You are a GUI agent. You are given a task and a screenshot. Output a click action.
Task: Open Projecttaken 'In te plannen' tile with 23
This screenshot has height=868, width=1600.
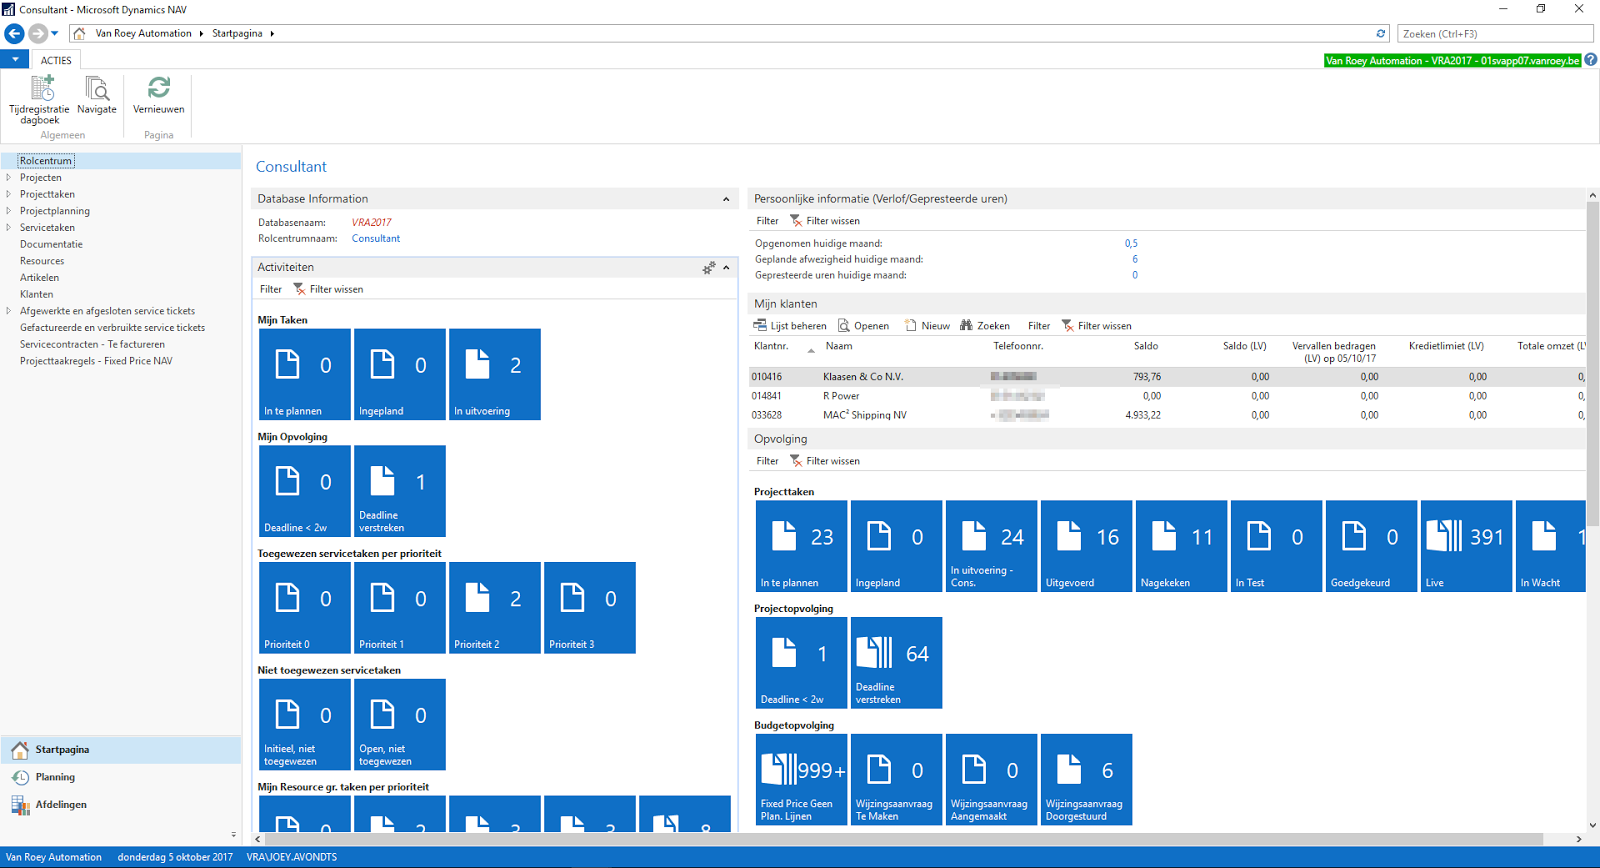pos(802,546)
